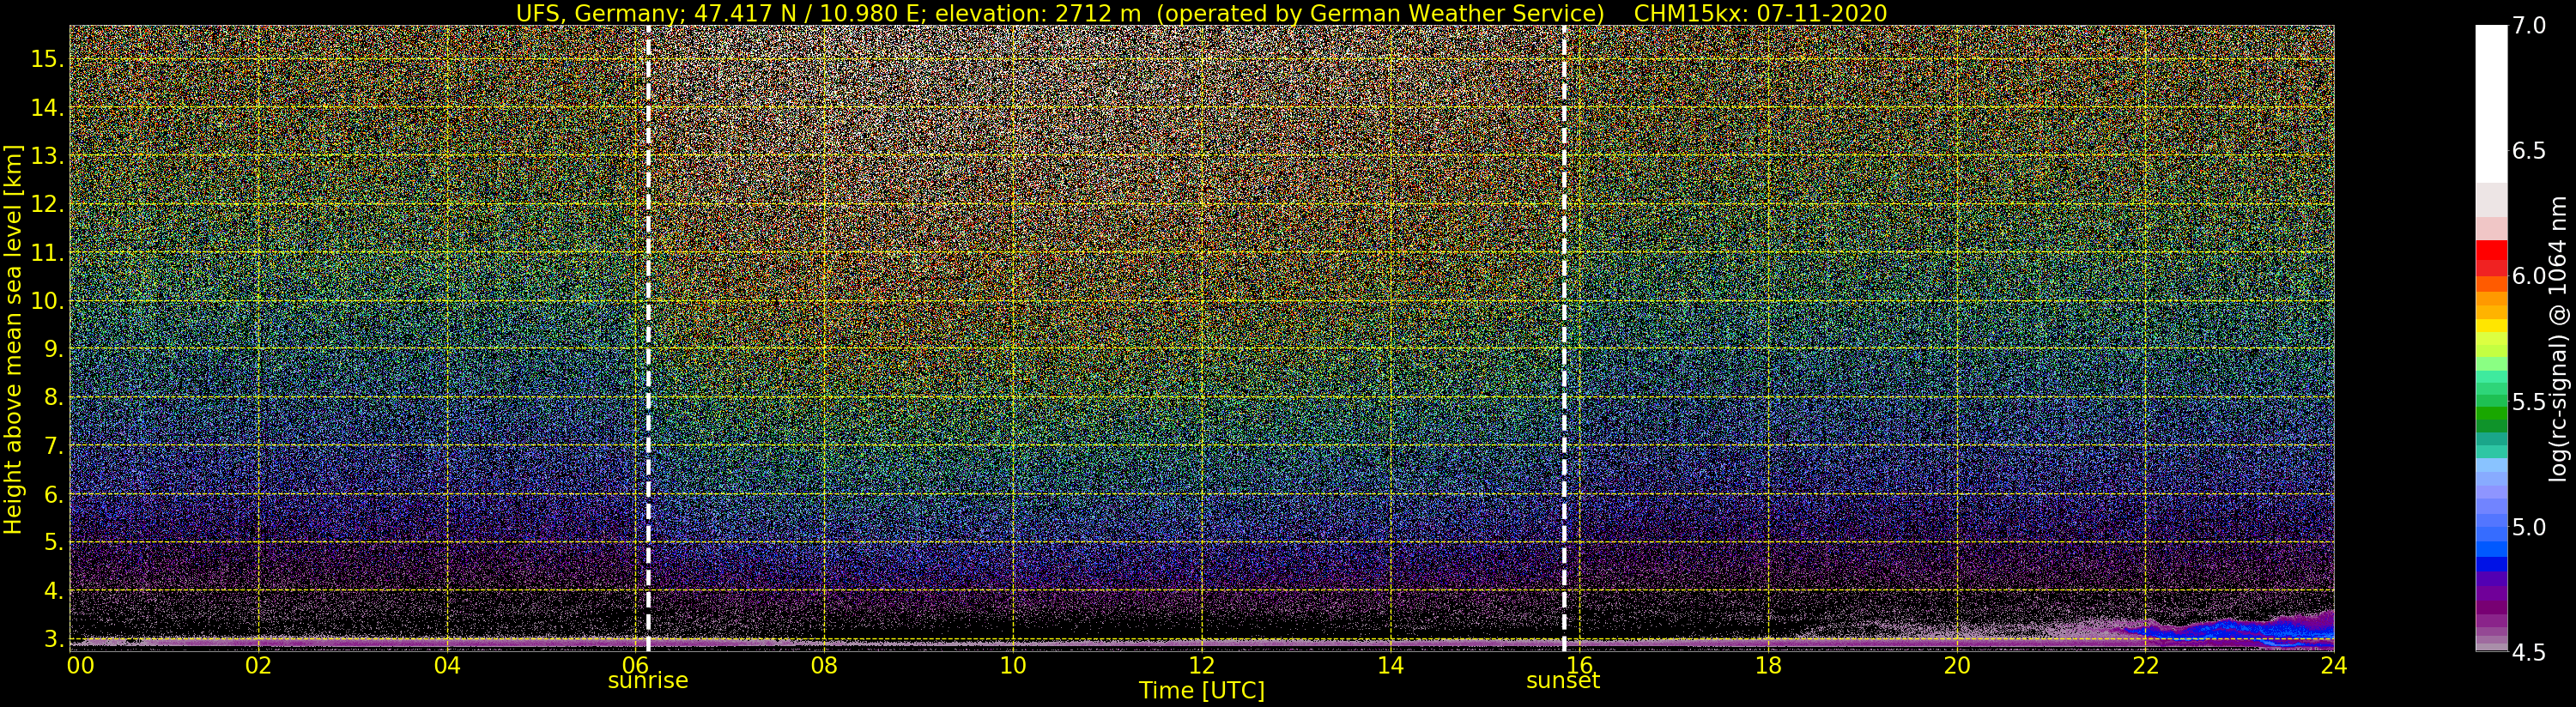Viewport: 2576px width, 707px height.
Task: Click the '6.5' colorbar tick label
Action: coord(2528,151)
